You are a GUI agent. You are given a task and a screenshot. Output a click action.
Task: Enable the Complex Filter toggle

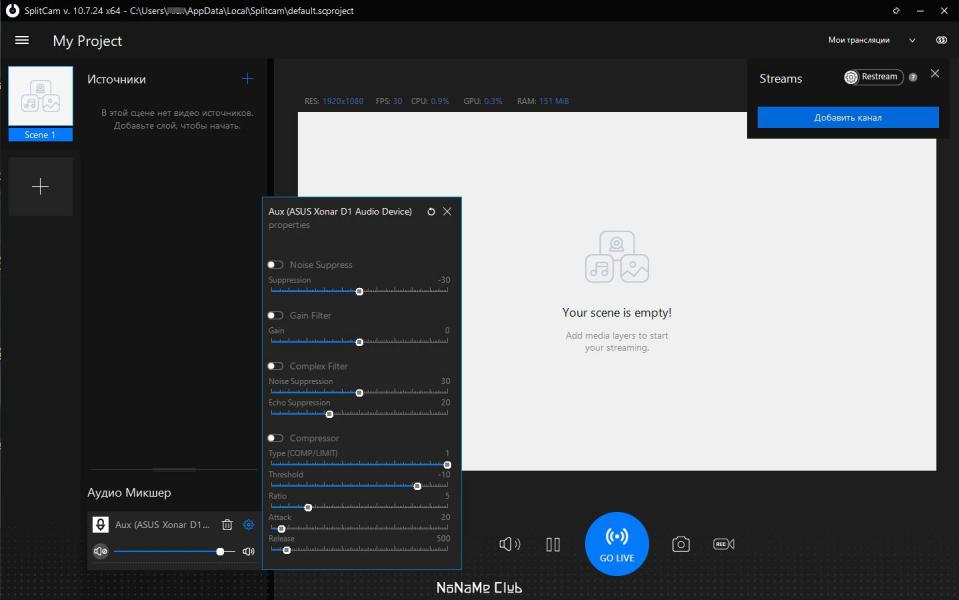coord(275,366)
